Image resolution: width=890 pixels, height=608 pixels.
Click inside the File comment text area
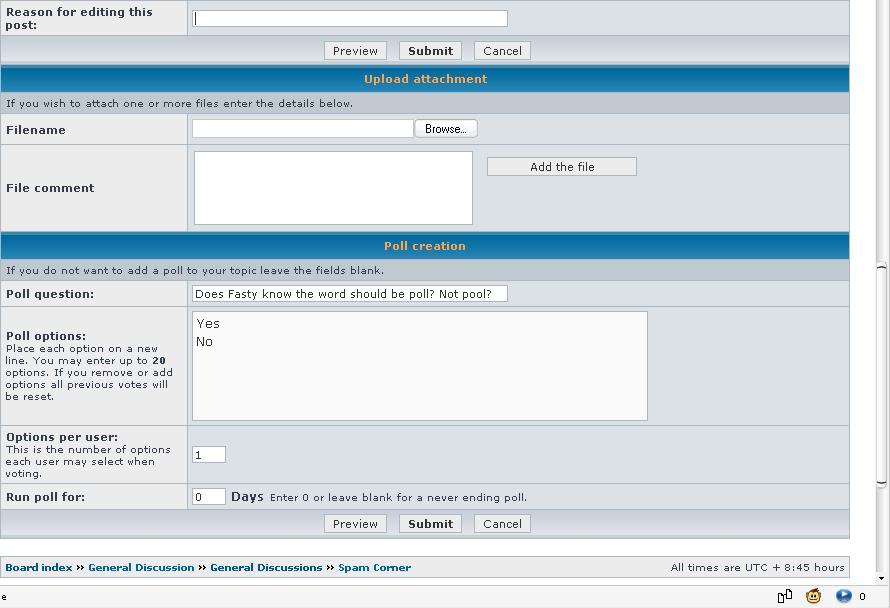tap(333, 188)
